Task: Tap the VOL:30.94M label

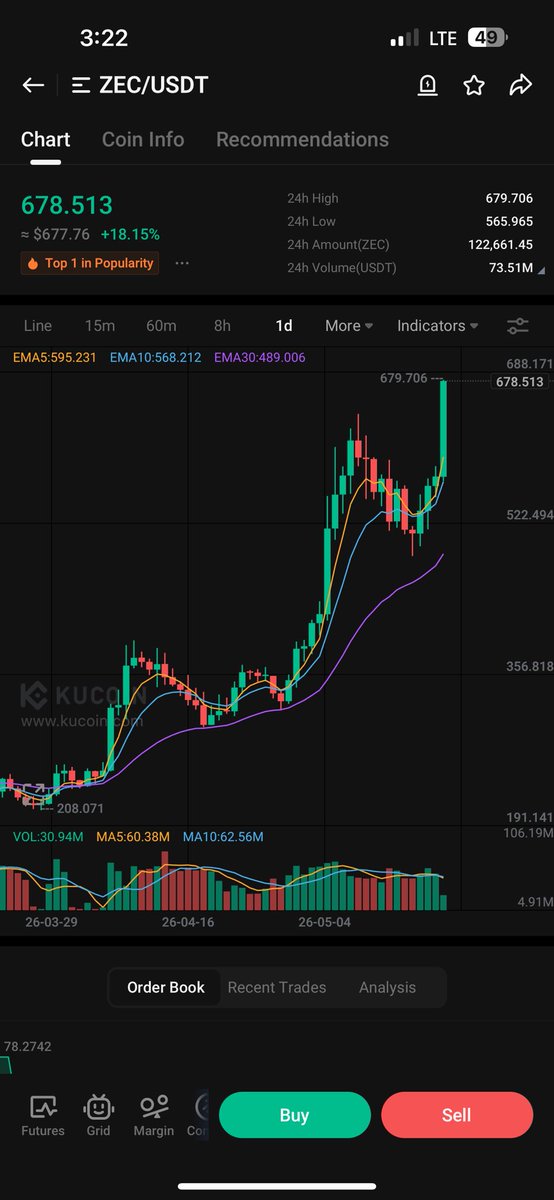Action: [49, 836]
